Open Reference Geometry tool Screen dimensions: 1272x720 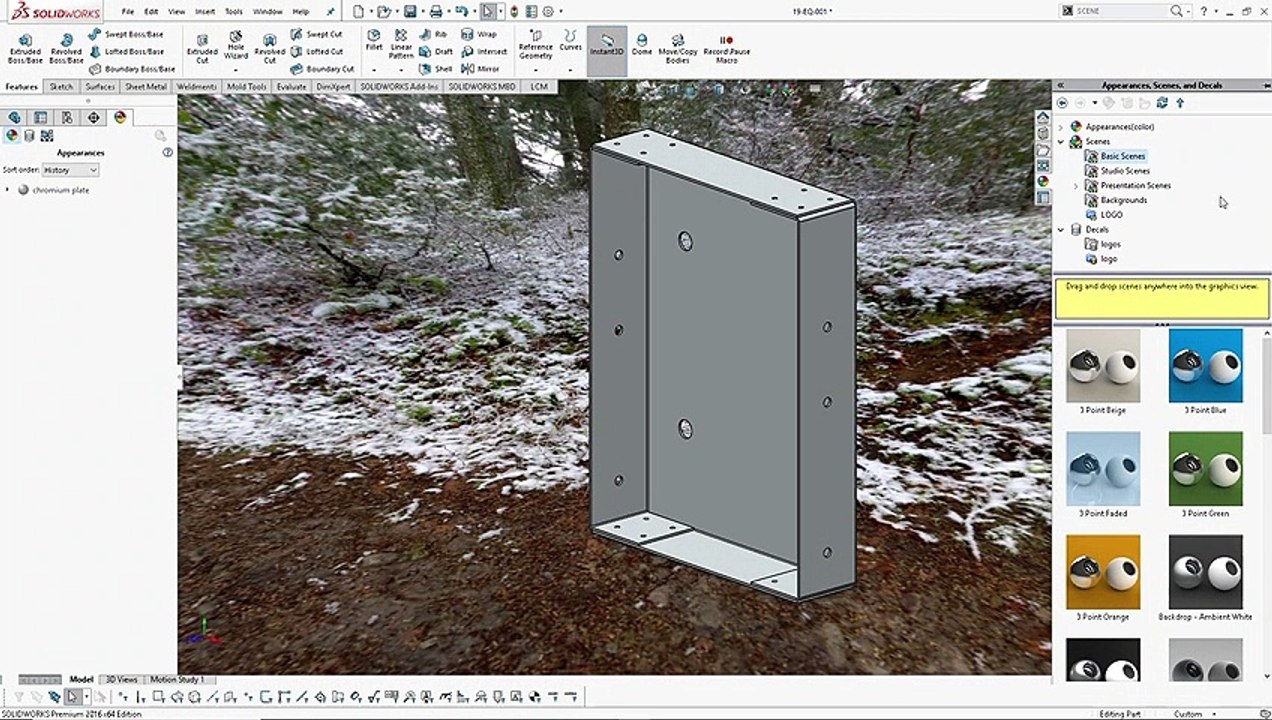pos(536,45)
